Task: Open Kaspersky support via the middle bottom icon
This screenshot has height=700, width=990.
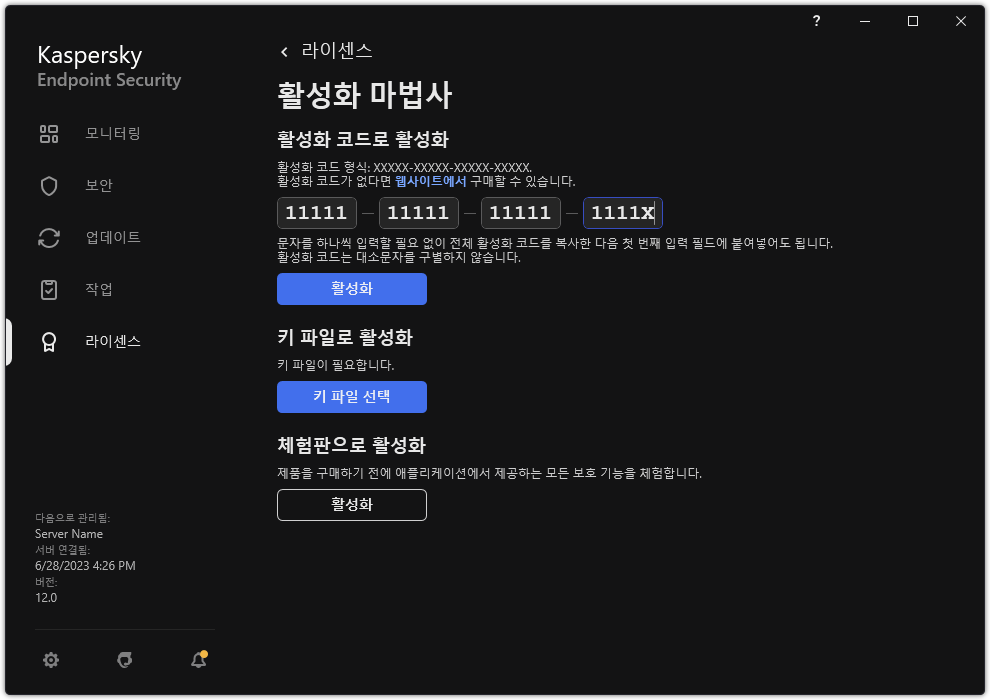Action: point(124,660)
